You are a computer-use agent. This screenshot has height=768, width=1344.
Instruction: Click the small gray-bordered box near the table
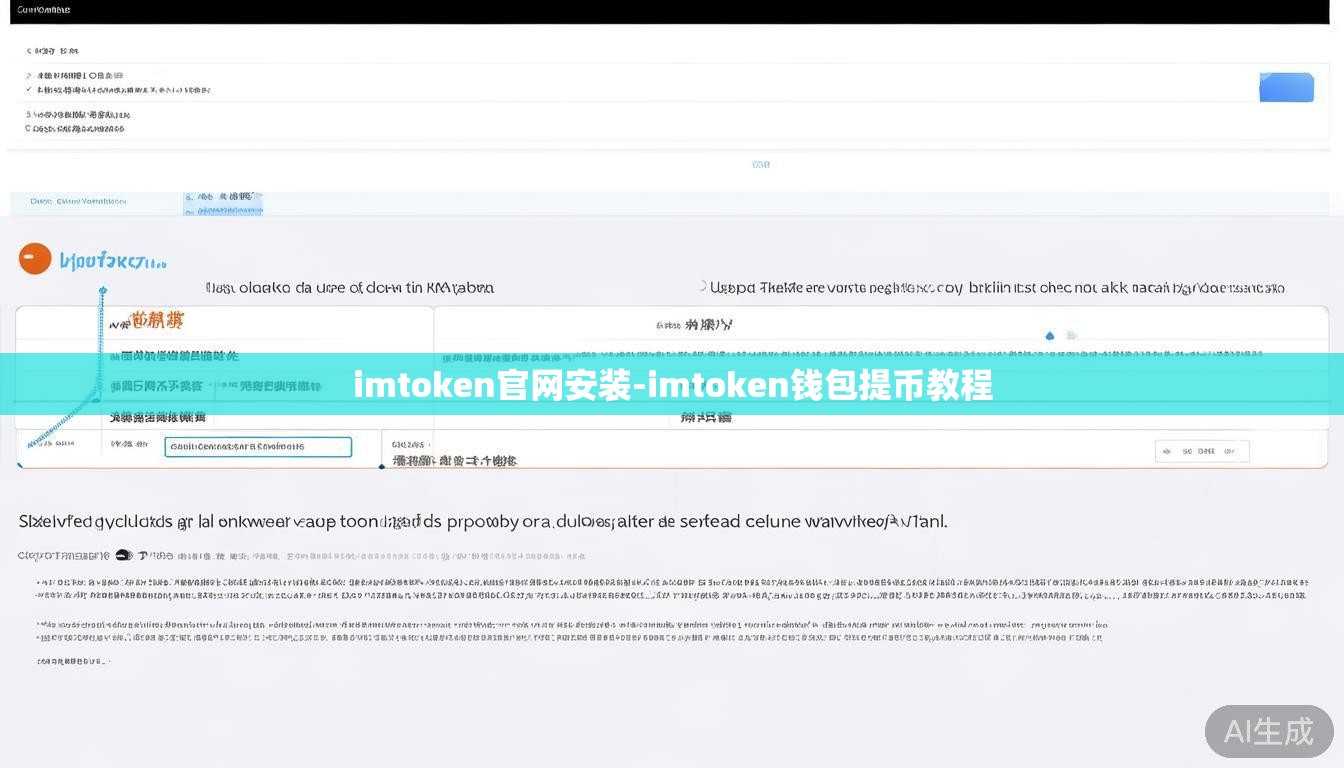coord(1202,452)
